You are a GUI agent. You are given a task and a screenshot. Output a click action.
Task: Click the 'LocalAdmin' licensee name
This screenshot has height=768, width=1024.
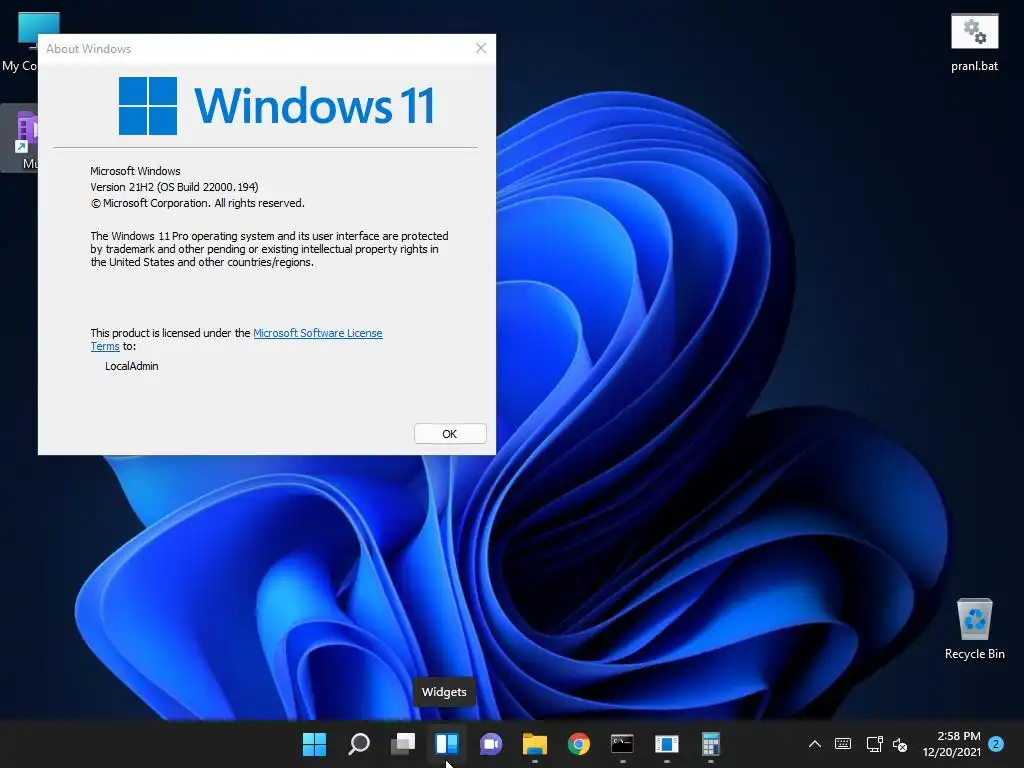[132, 366]
